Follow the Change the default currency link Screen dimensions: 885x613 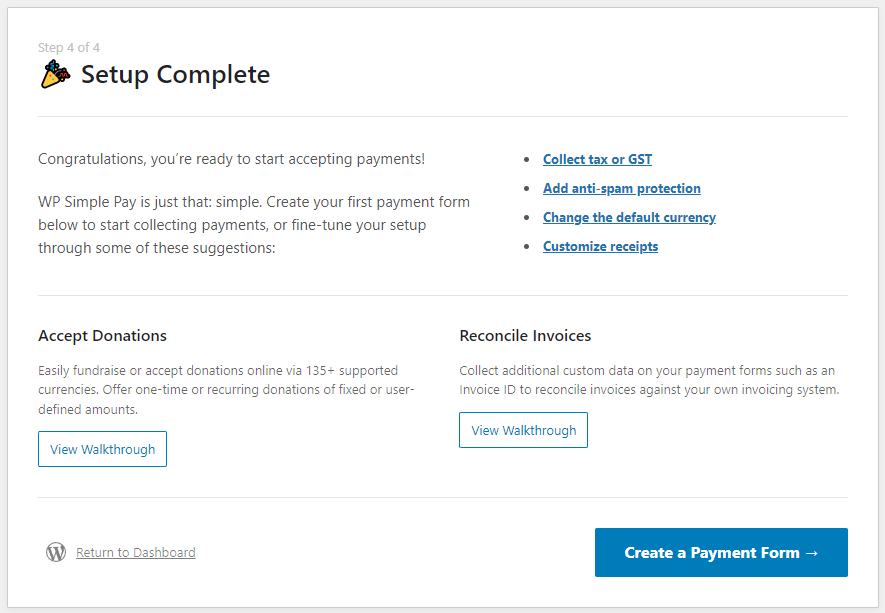629,217
